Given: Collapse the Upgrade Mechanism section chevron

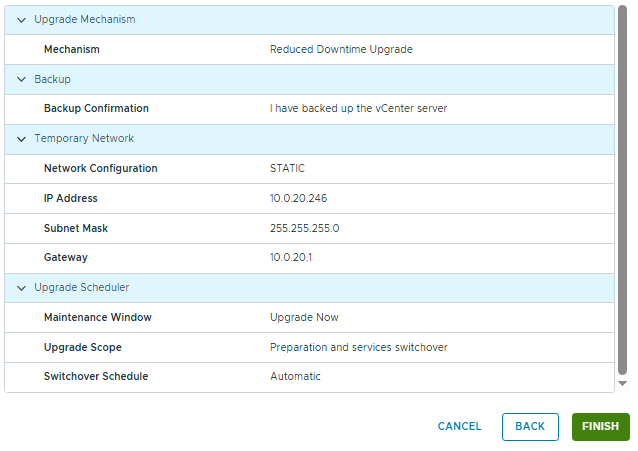Looking at the screenshot, I should click(x=21, y=20).
